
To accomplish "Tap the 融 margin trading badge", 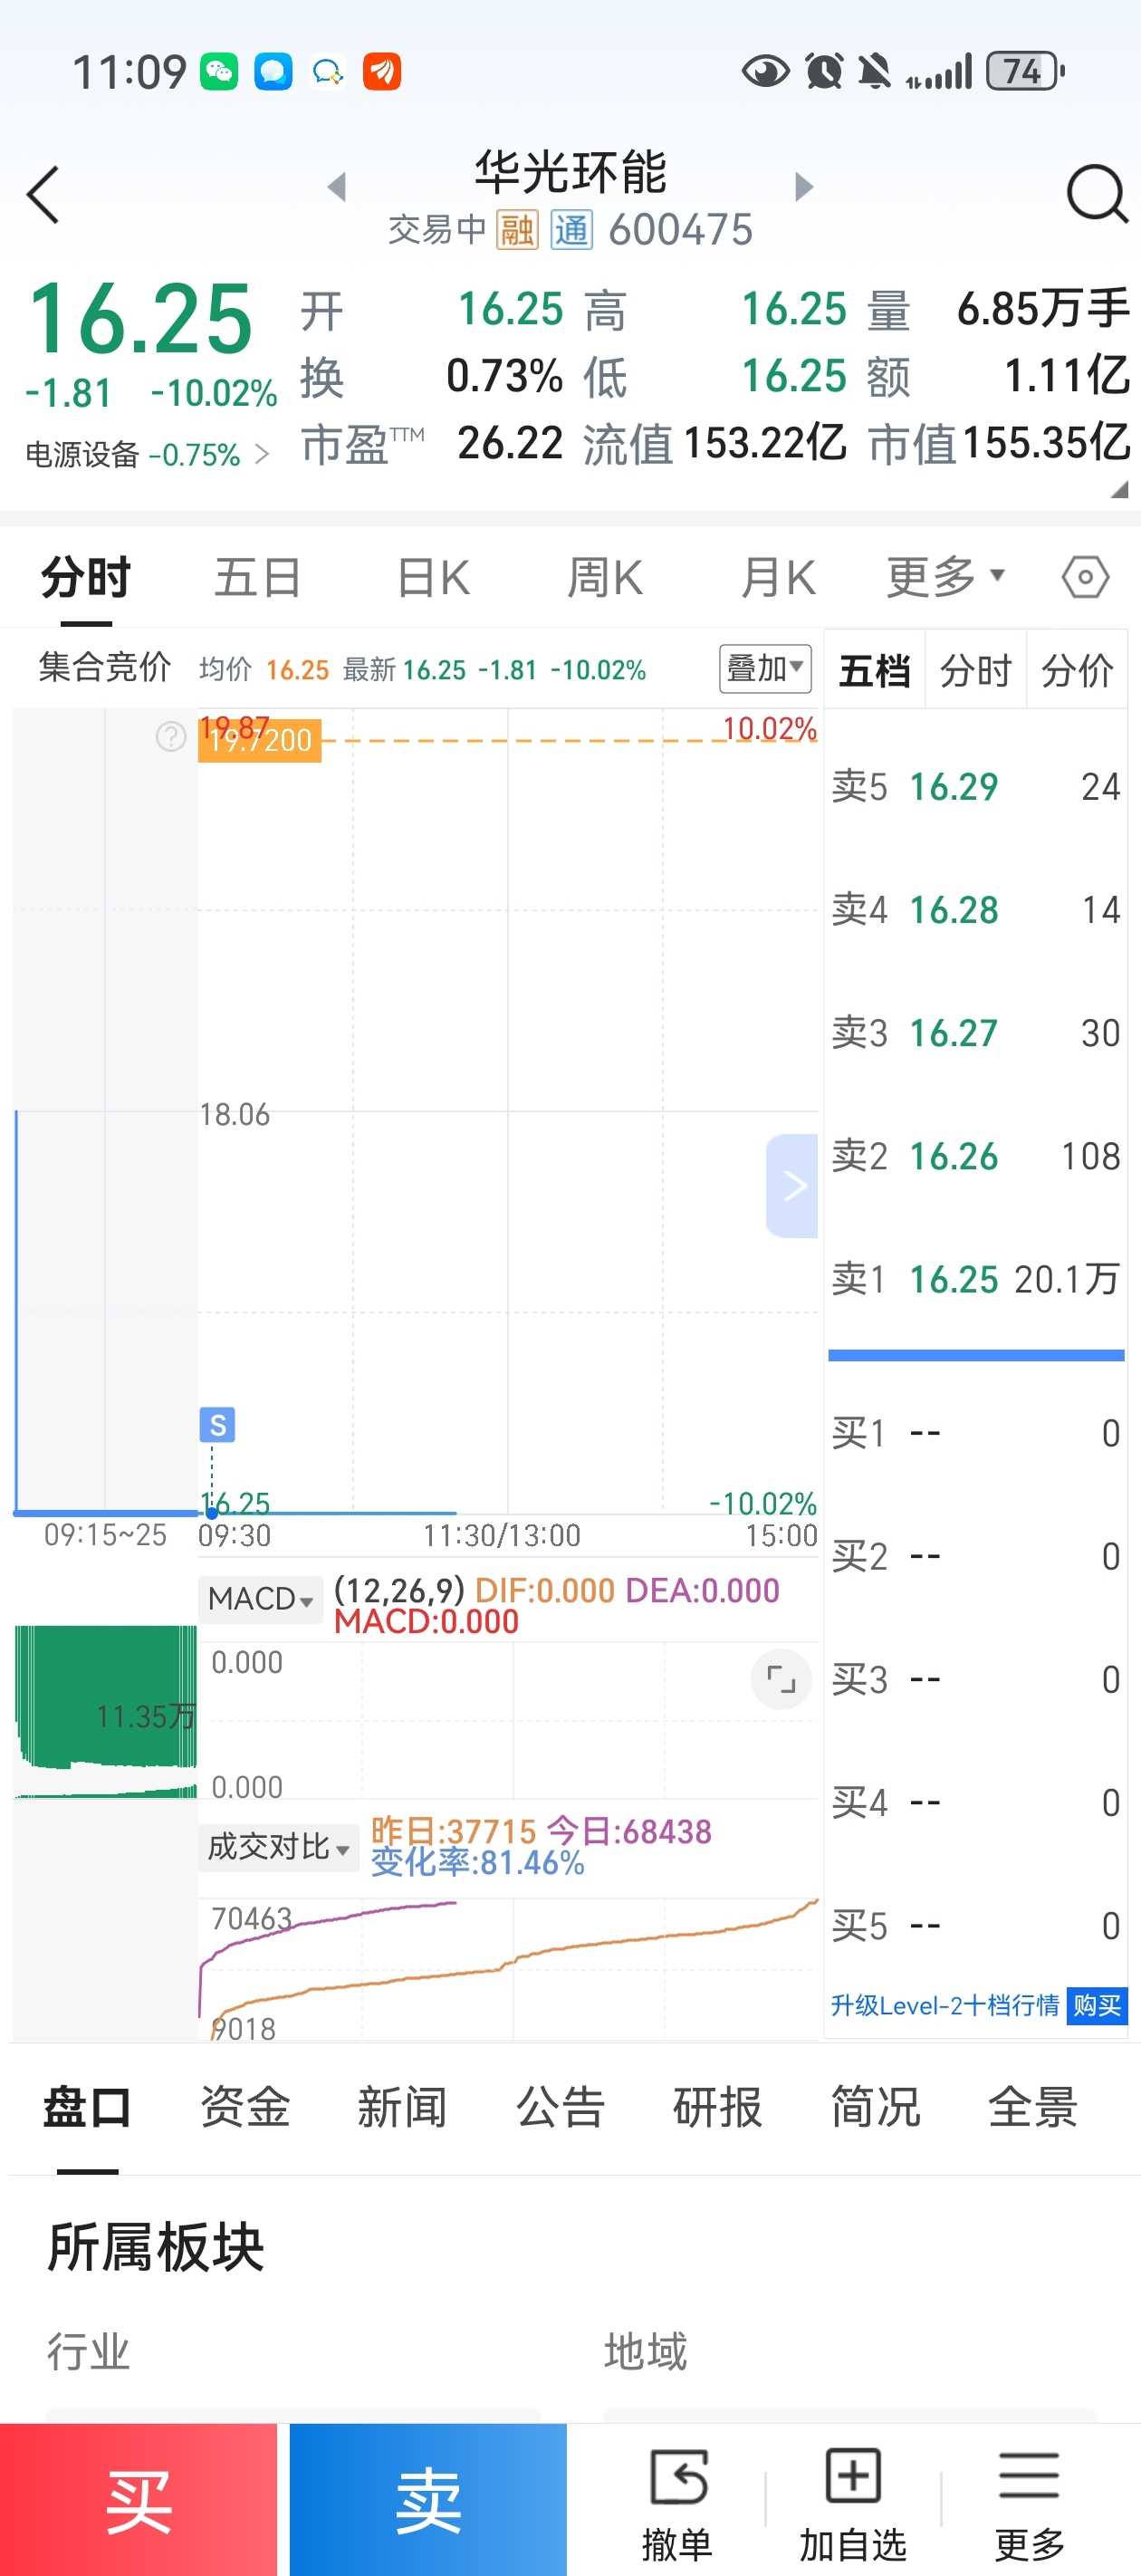I will pos(517,230).
